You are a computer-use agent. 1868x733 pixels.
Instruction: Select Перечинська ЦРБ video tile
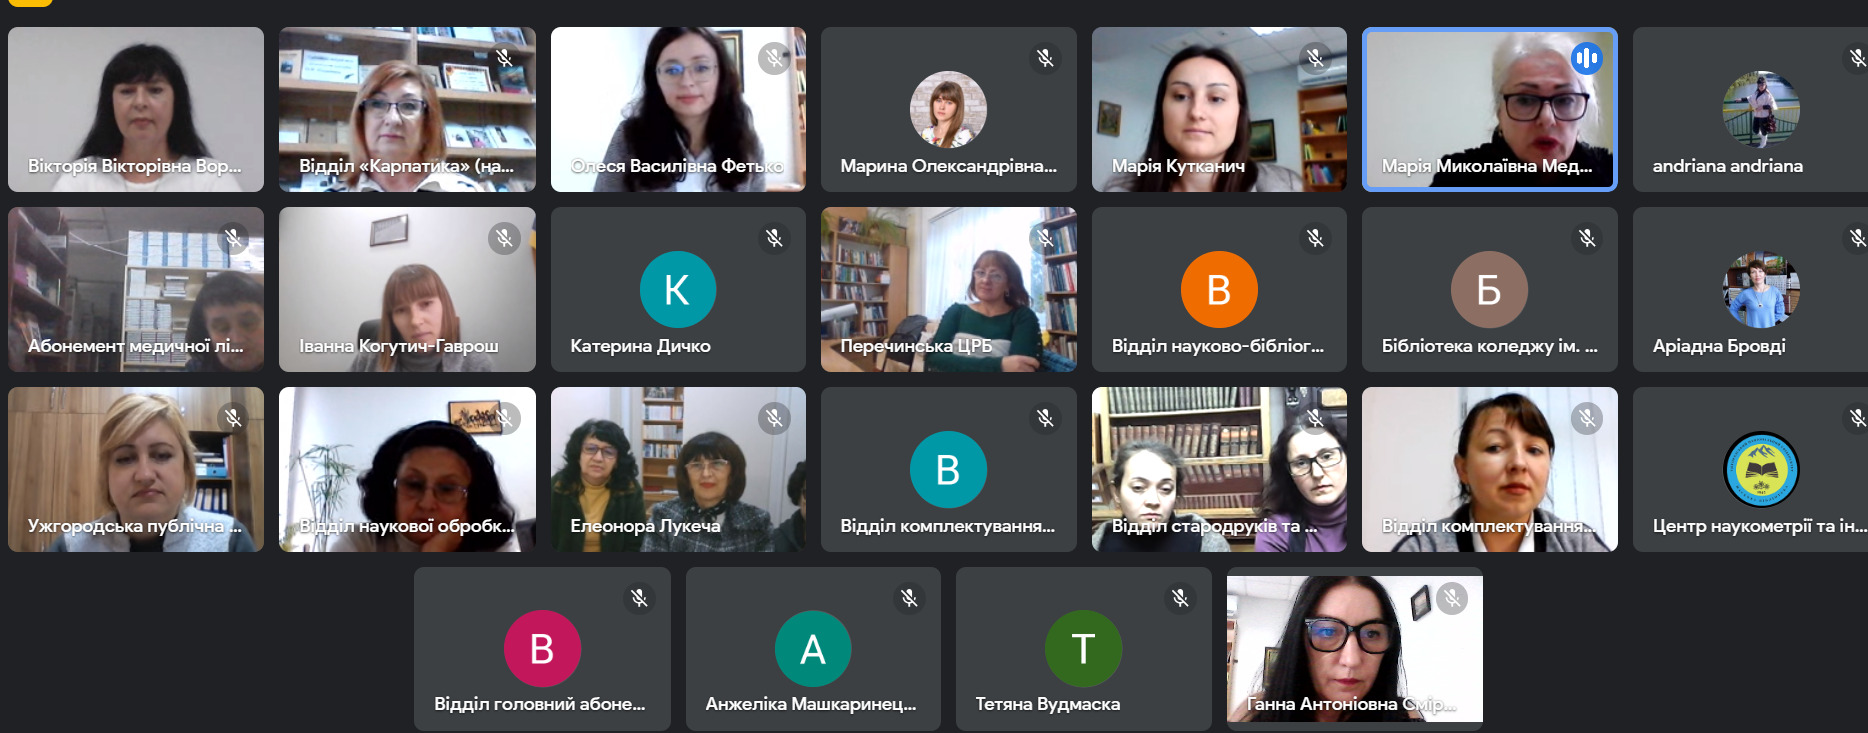[949, 289]
